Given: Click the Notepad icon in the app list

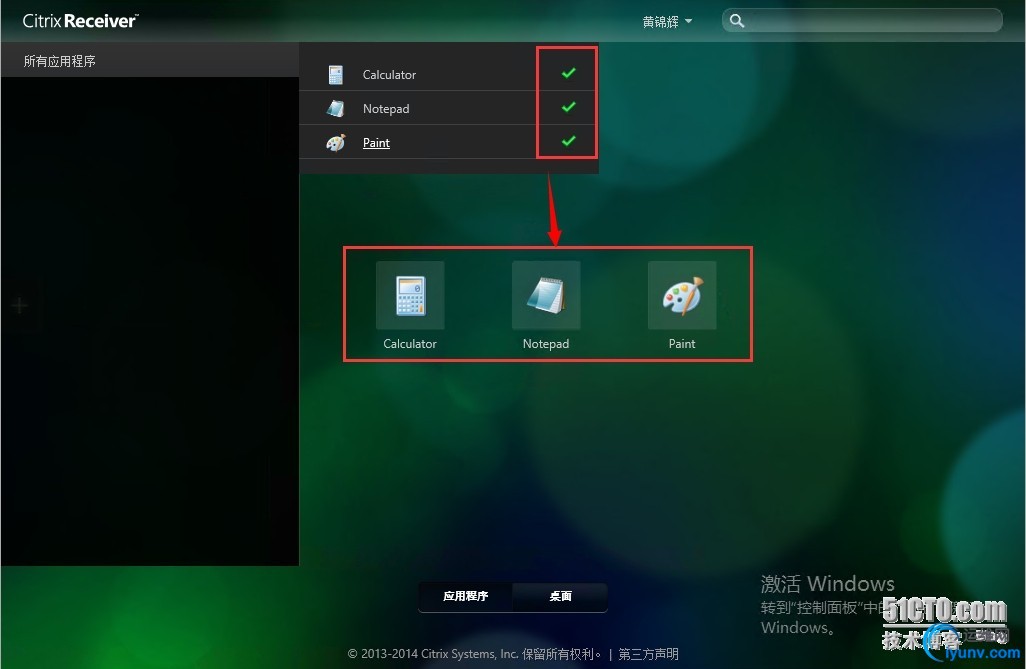Looking at the screenshot, I should click(x=336, y=109).
